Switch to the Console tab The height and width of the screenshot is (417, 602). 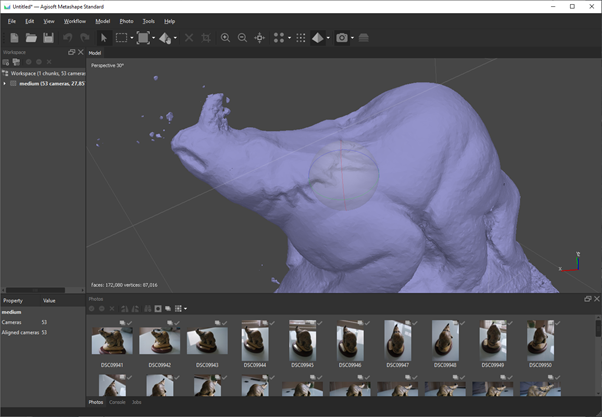(x=117, y=402)
